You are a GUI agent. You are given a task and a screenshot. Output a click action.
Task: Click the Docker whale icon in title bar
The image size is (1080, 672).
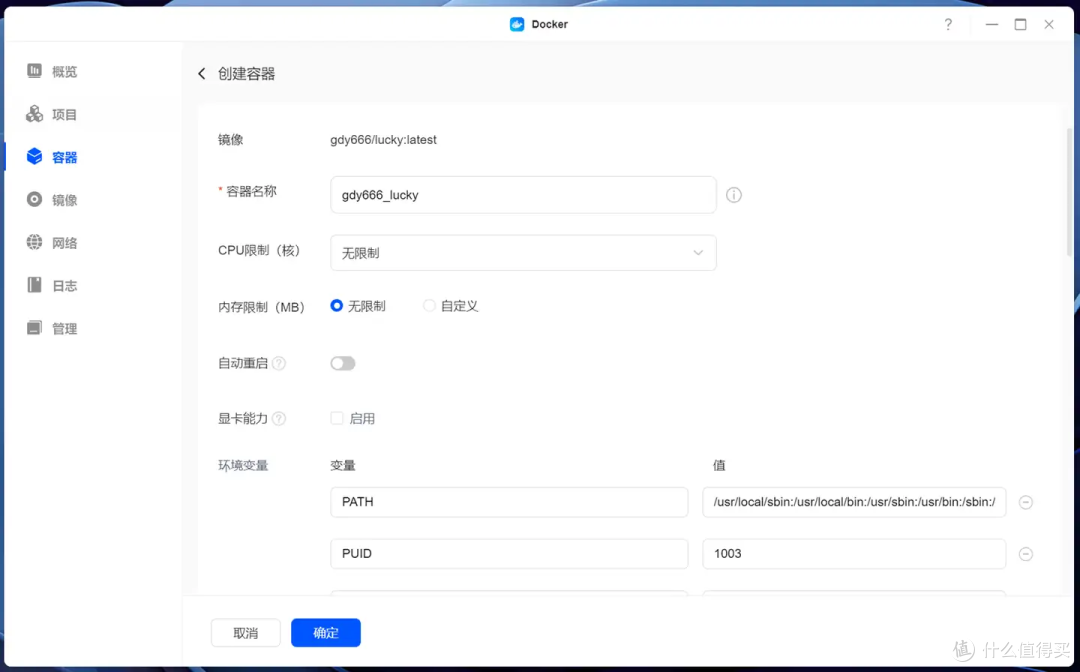point(517,25)
